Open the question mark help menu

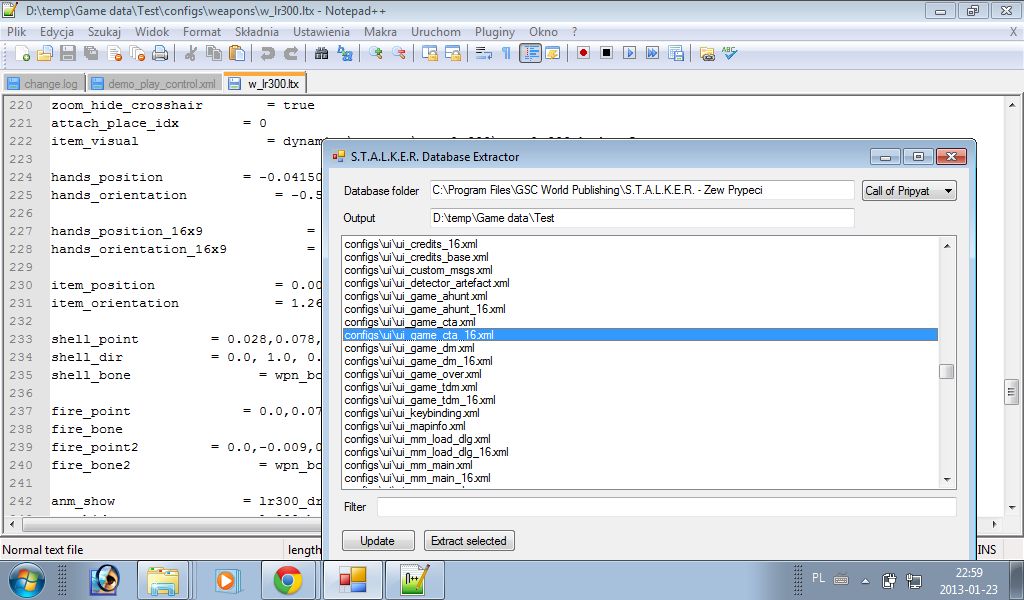coord(574,31)
